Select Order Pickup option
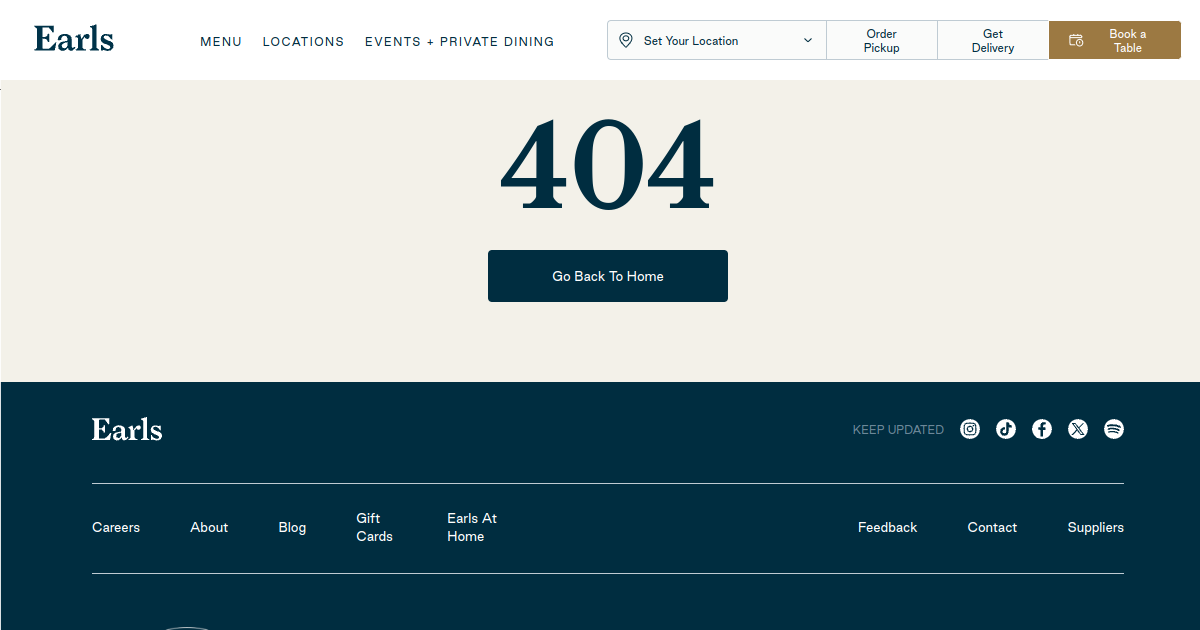This screenshot has width=1200, height=630. point(882,40)
